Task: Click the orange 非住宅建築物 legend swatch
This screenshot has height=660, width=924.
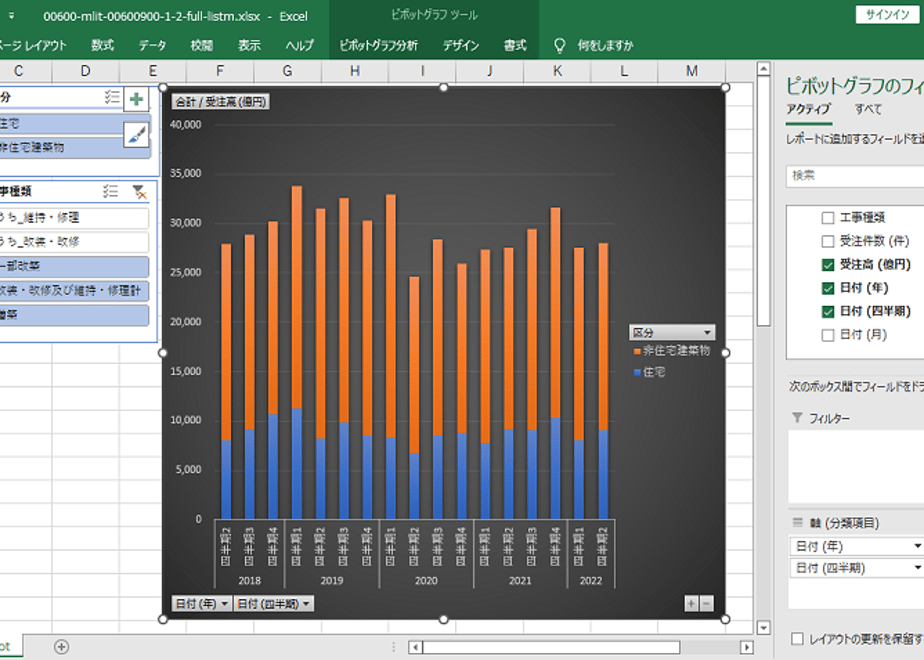Action: tap(637, 352)
